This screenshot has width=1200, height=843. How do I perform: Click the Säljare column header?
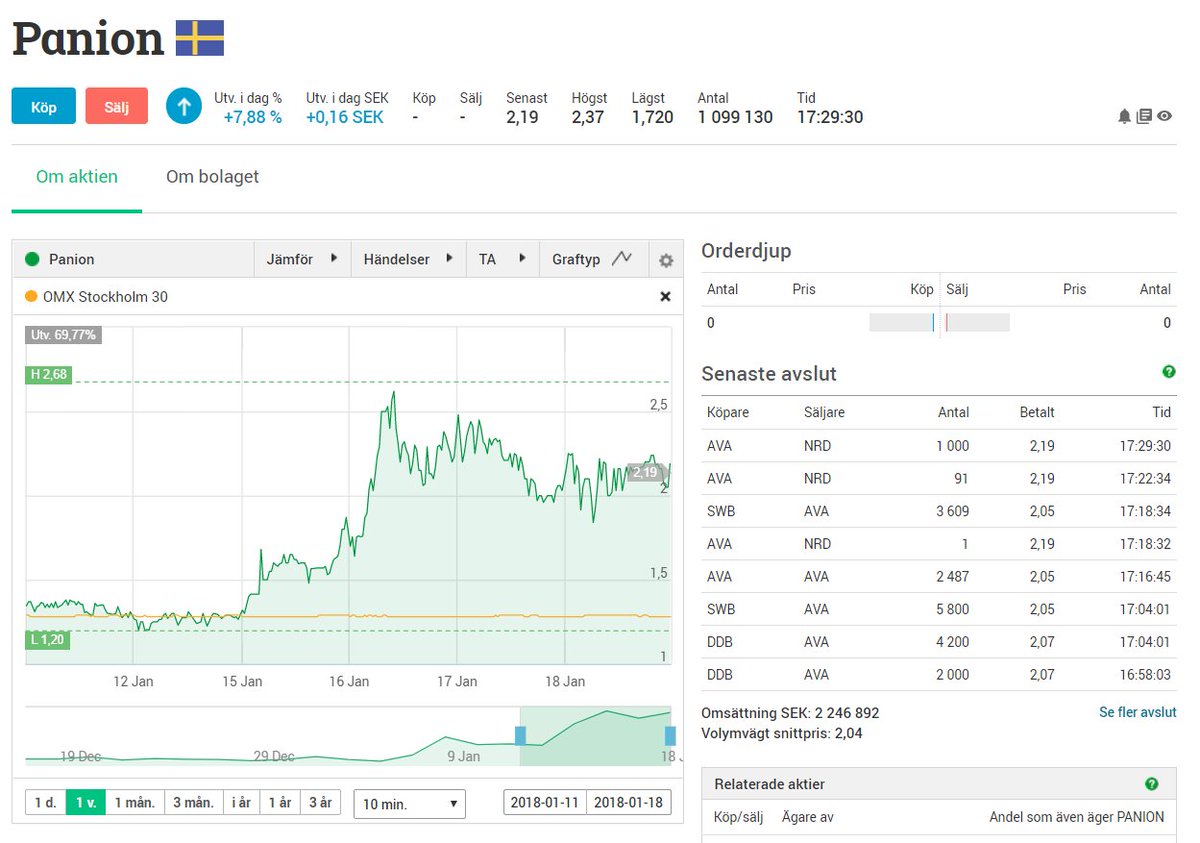824,412
